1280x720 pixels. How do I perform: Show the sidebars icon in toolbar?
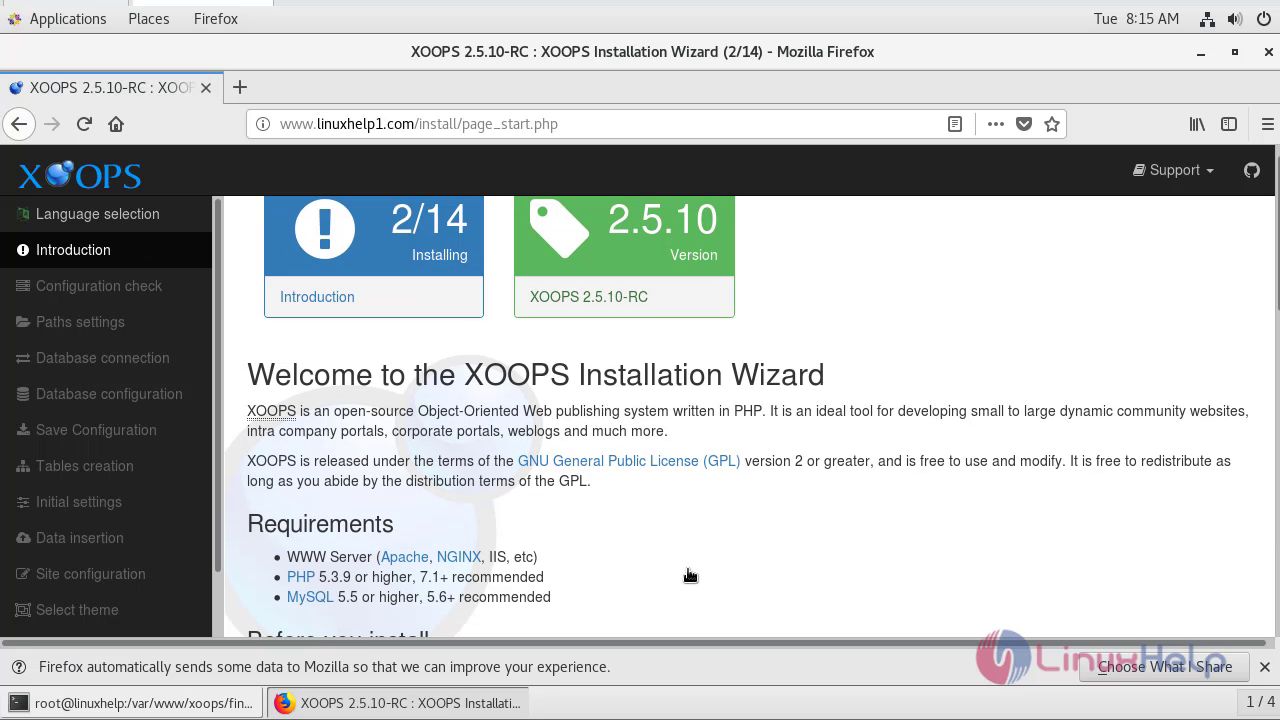point(1229,124)
